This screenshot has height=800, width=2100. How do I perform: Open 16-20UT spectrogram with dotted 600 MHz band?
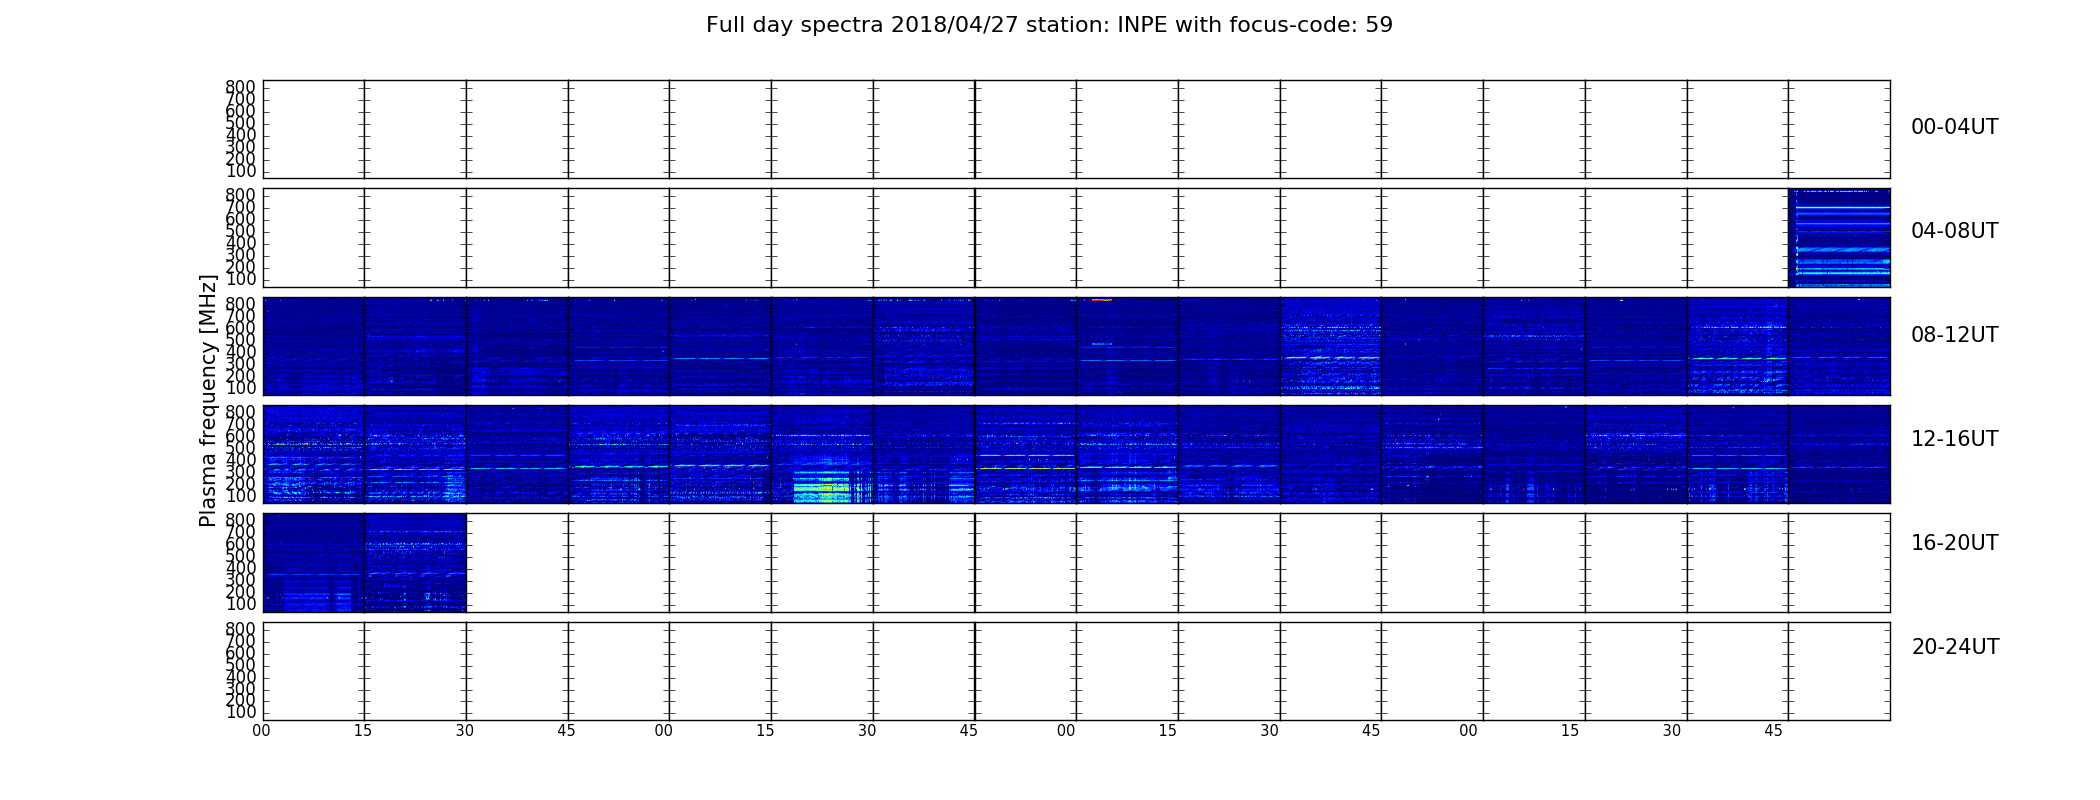[415, 562]
